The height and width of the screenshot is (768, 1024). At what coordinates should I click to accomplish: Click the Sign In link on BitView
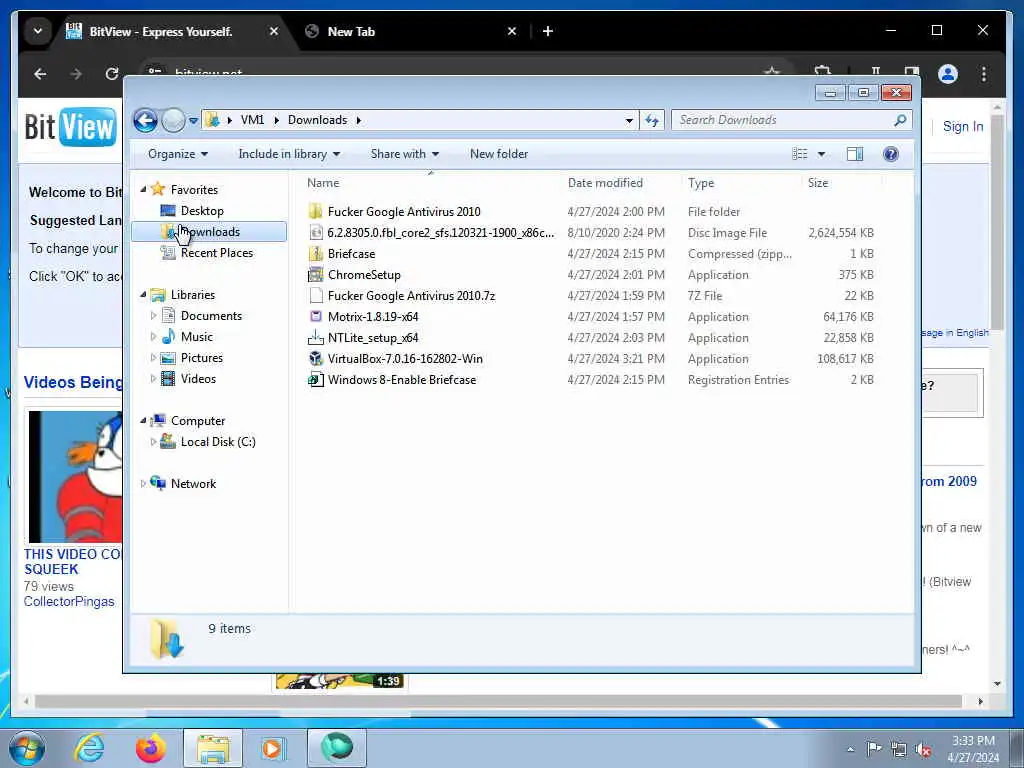963,127
